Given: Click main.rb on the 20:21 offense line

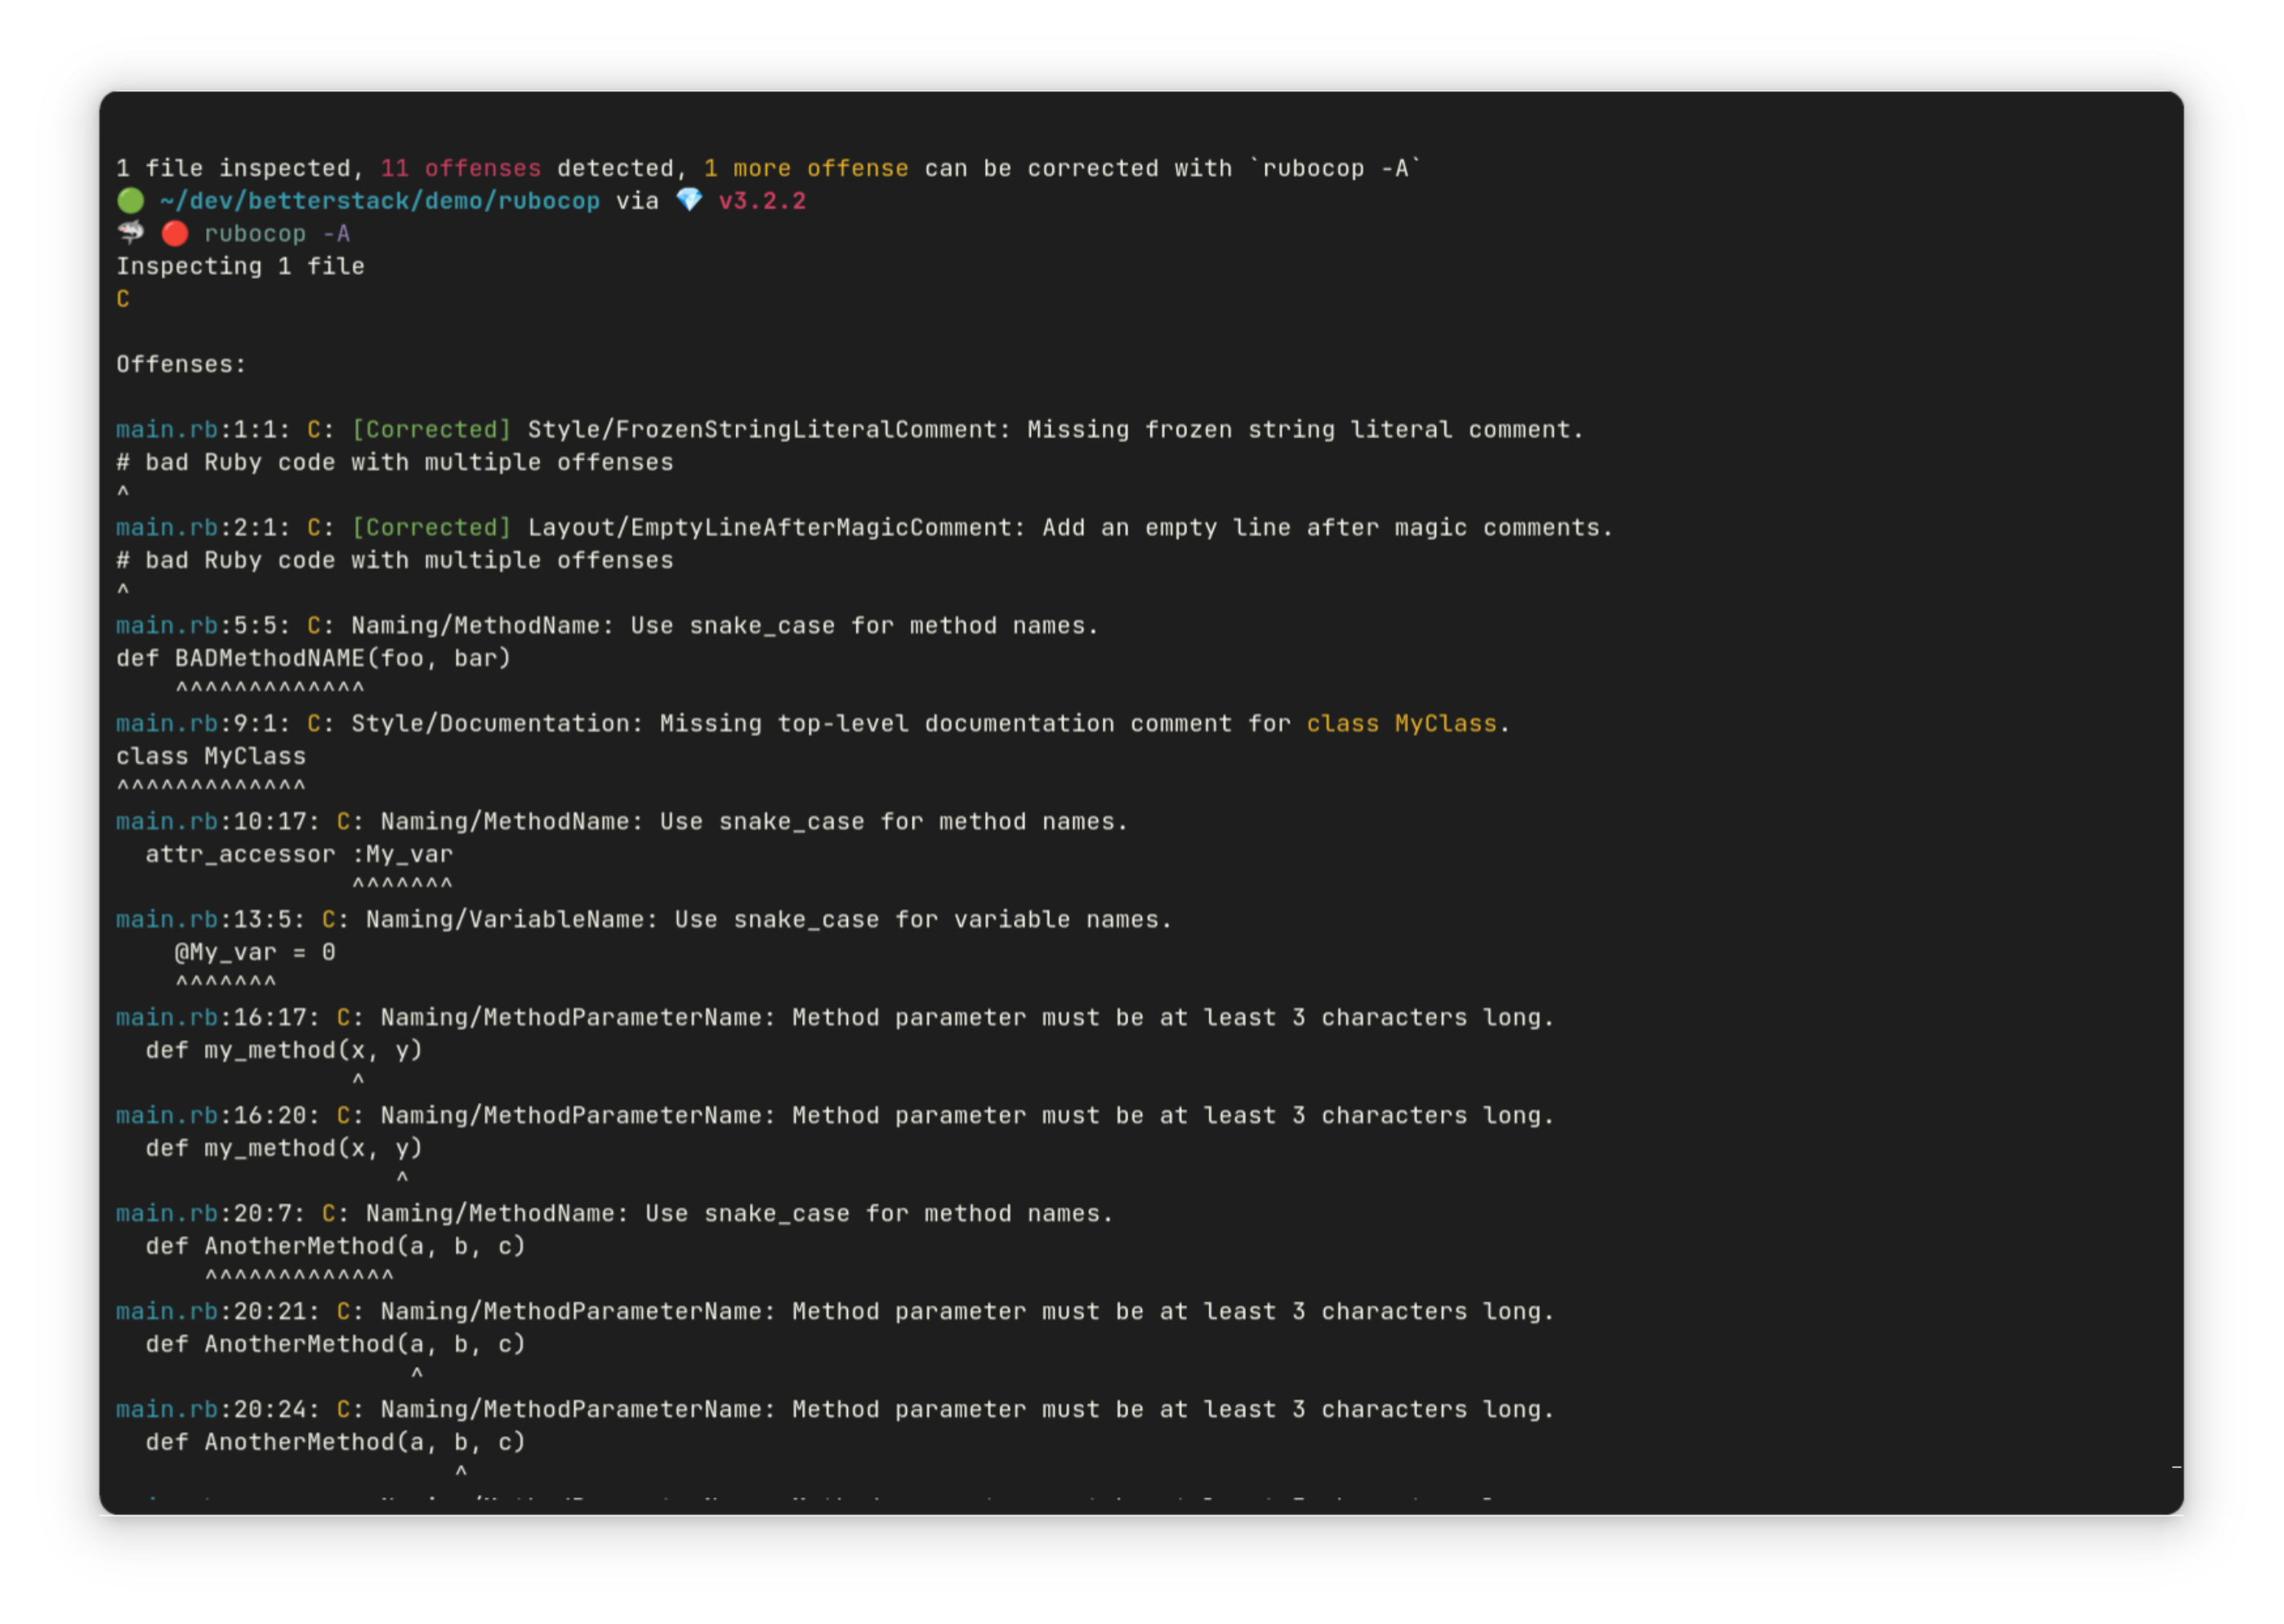Looking at the screenshot, I should [167, 1312].
